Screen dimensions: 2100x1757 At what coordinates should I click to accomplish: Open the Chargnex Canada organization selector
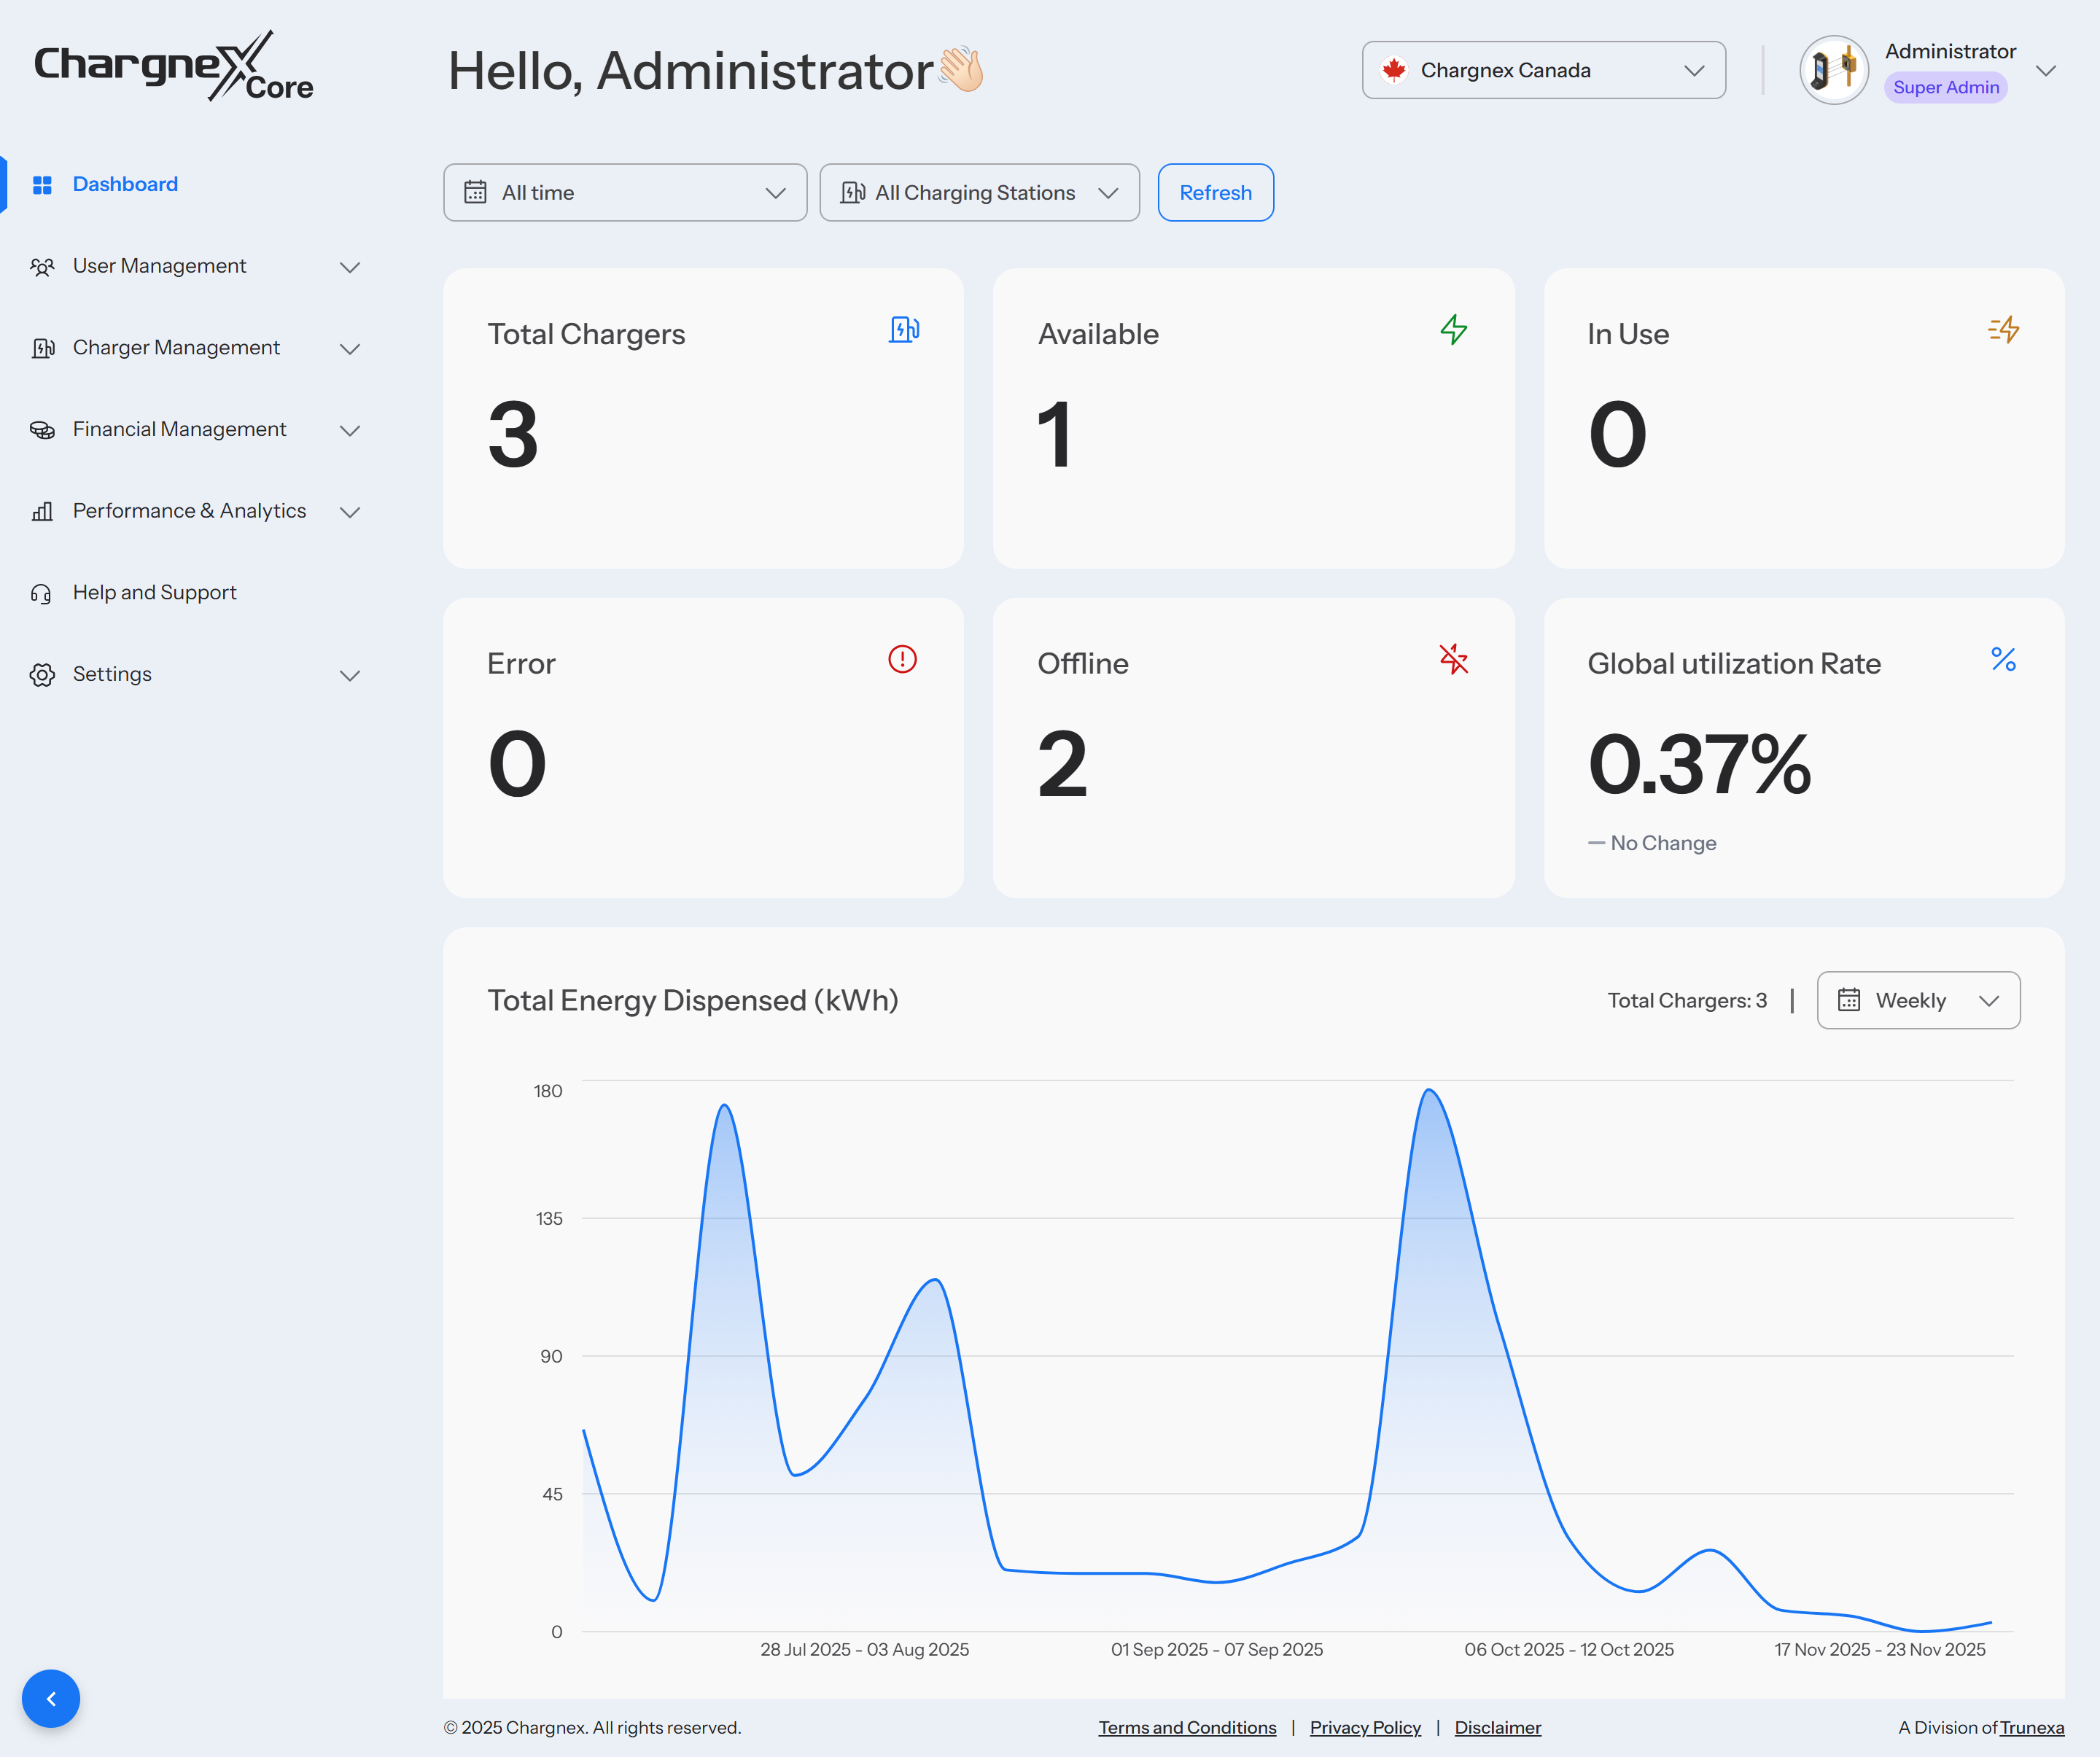[1543, 70]
